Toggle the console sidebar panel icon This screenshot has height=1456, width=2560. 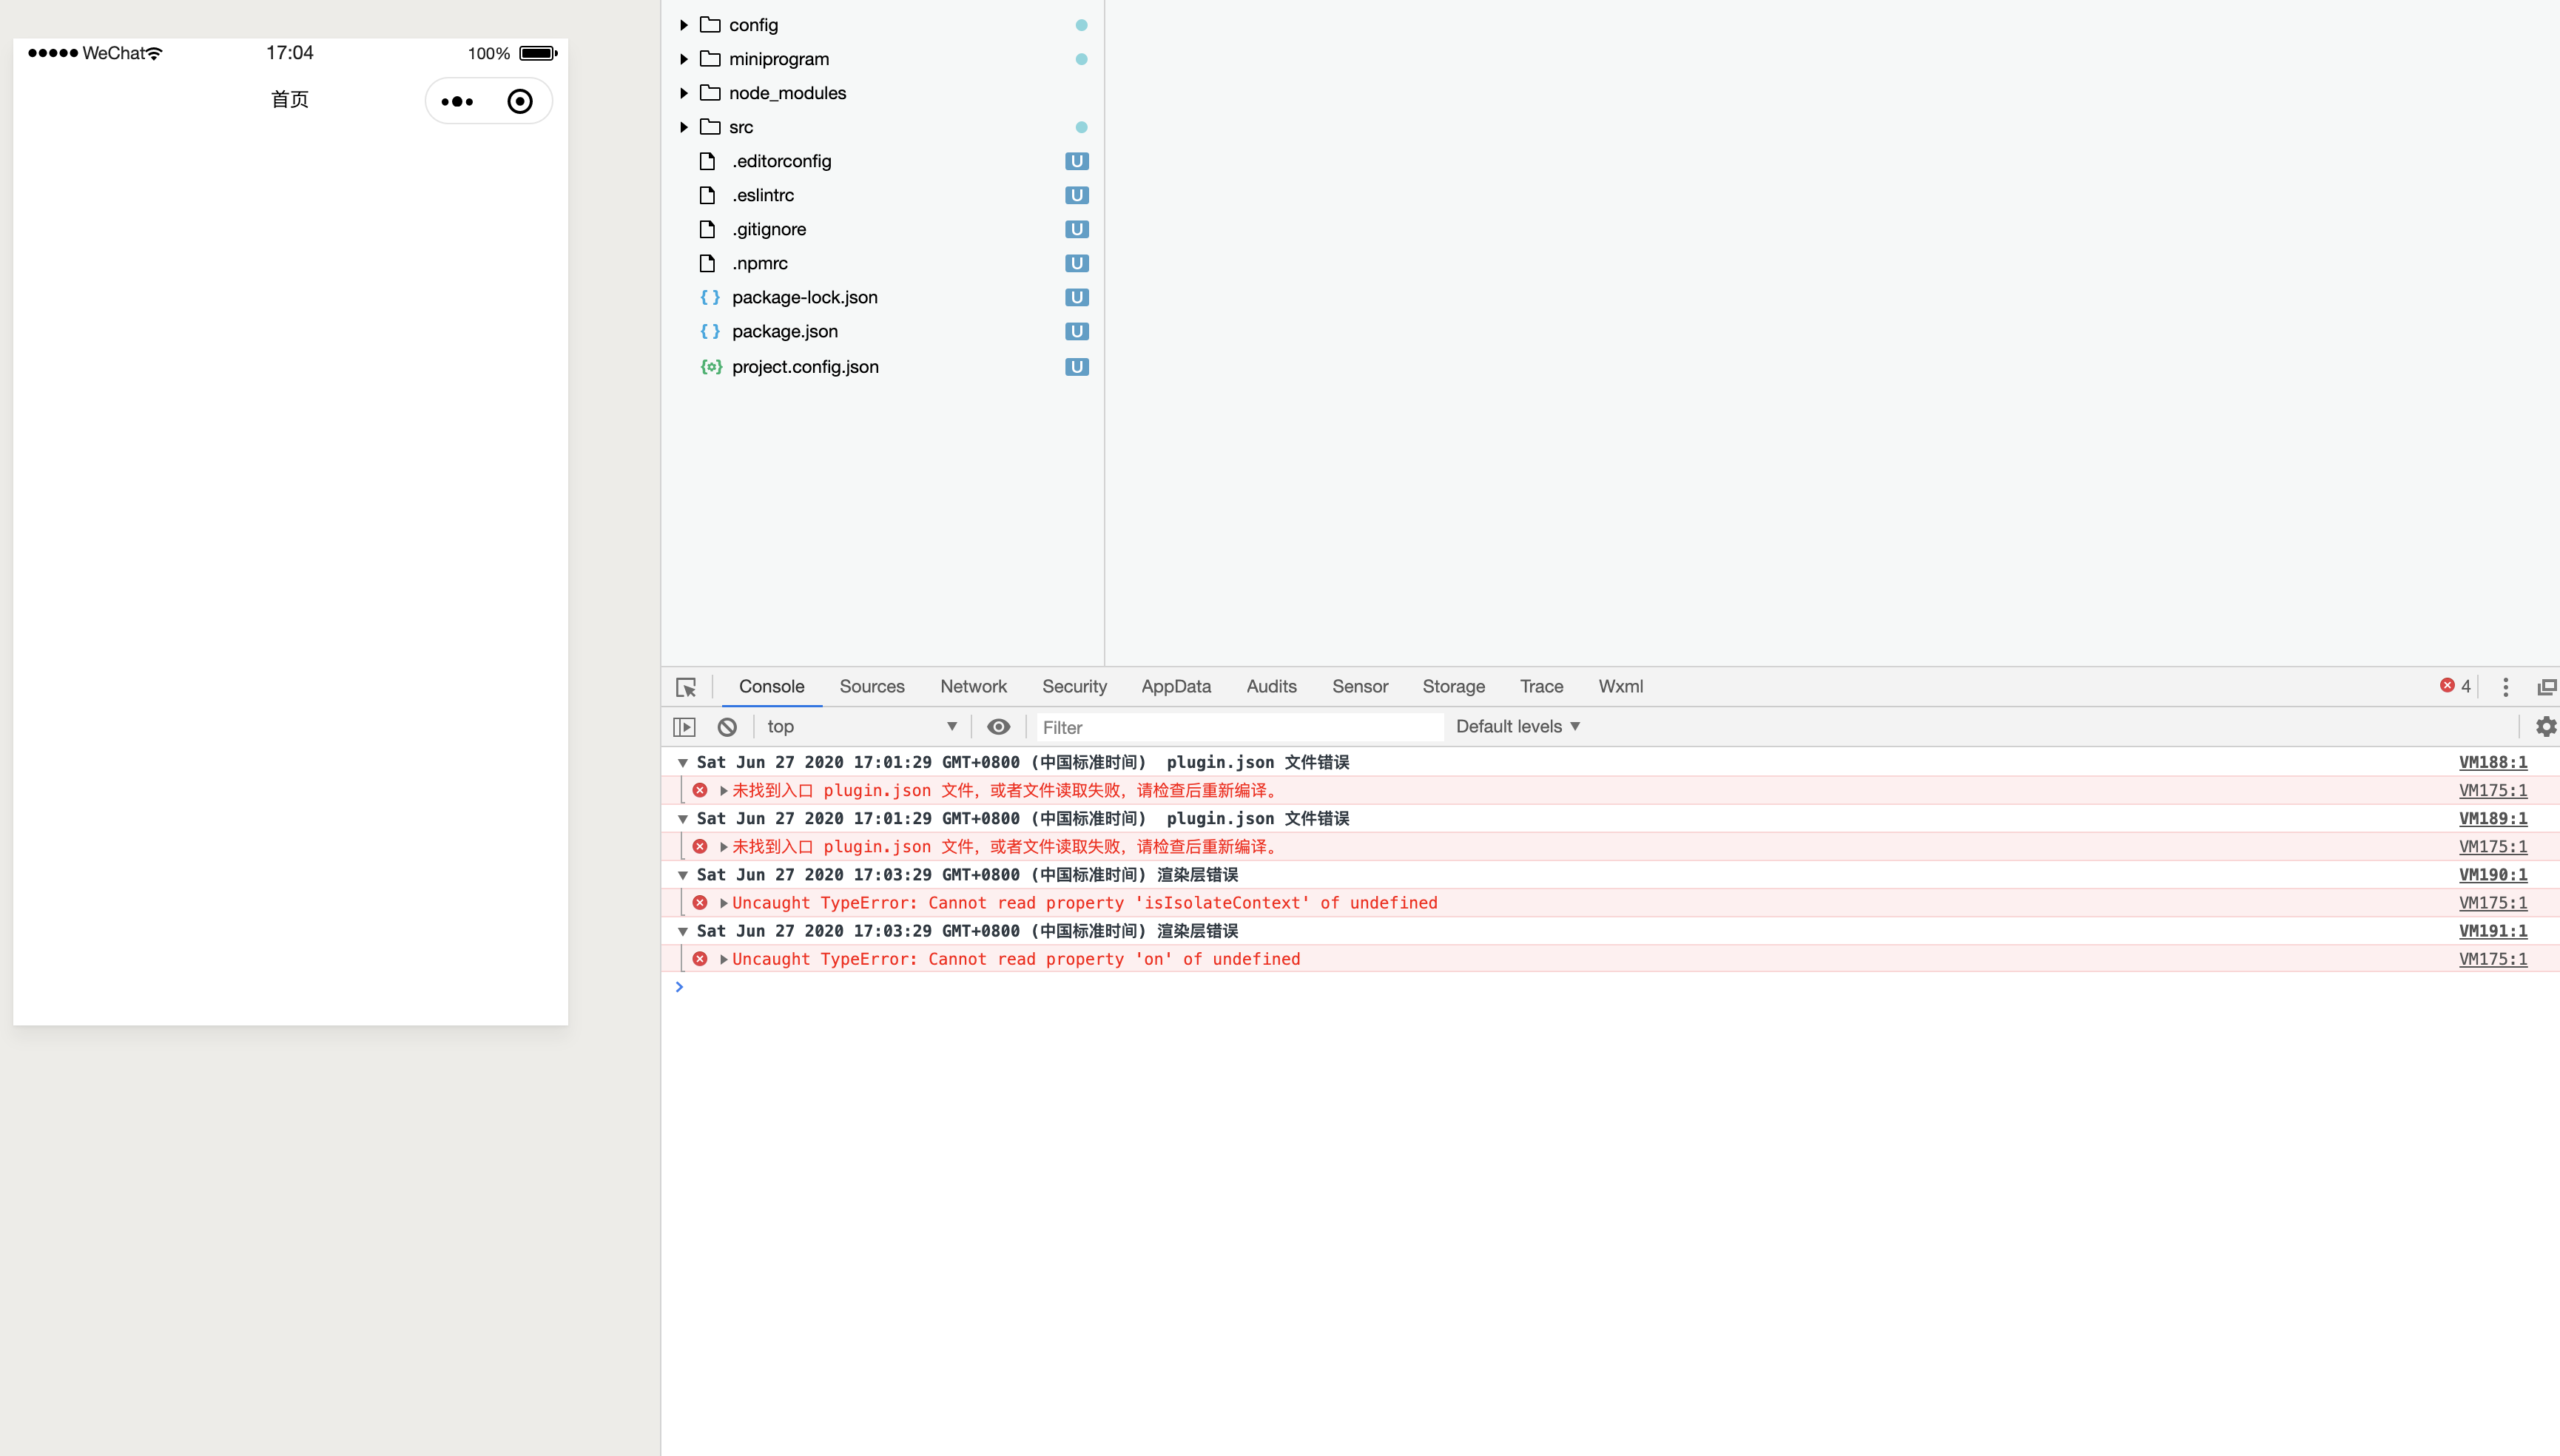click(x=685, y=726)
